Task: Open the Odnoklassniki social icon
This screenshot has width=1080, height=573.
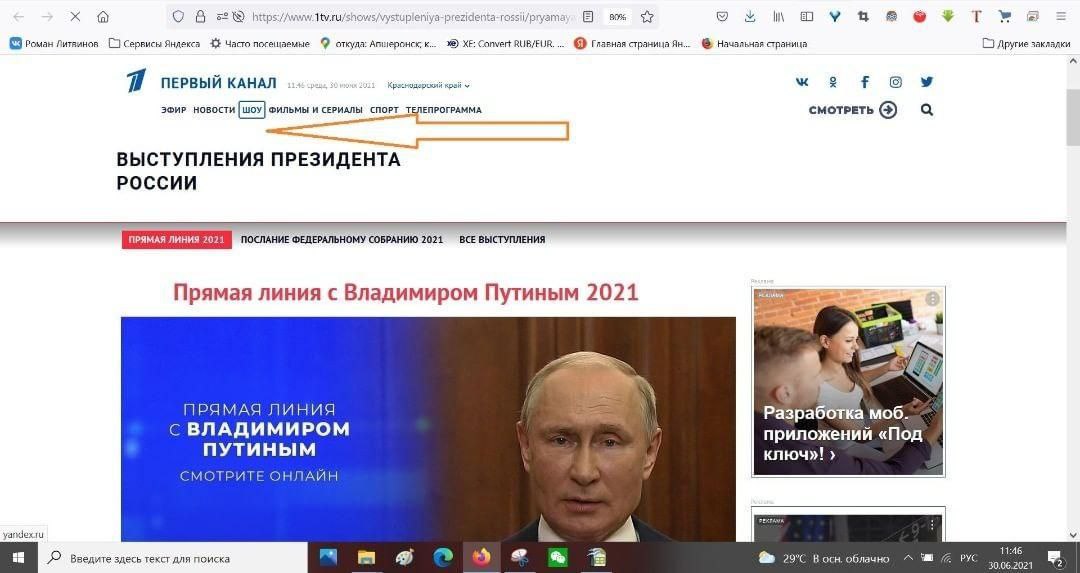Action: coord(833,82)
